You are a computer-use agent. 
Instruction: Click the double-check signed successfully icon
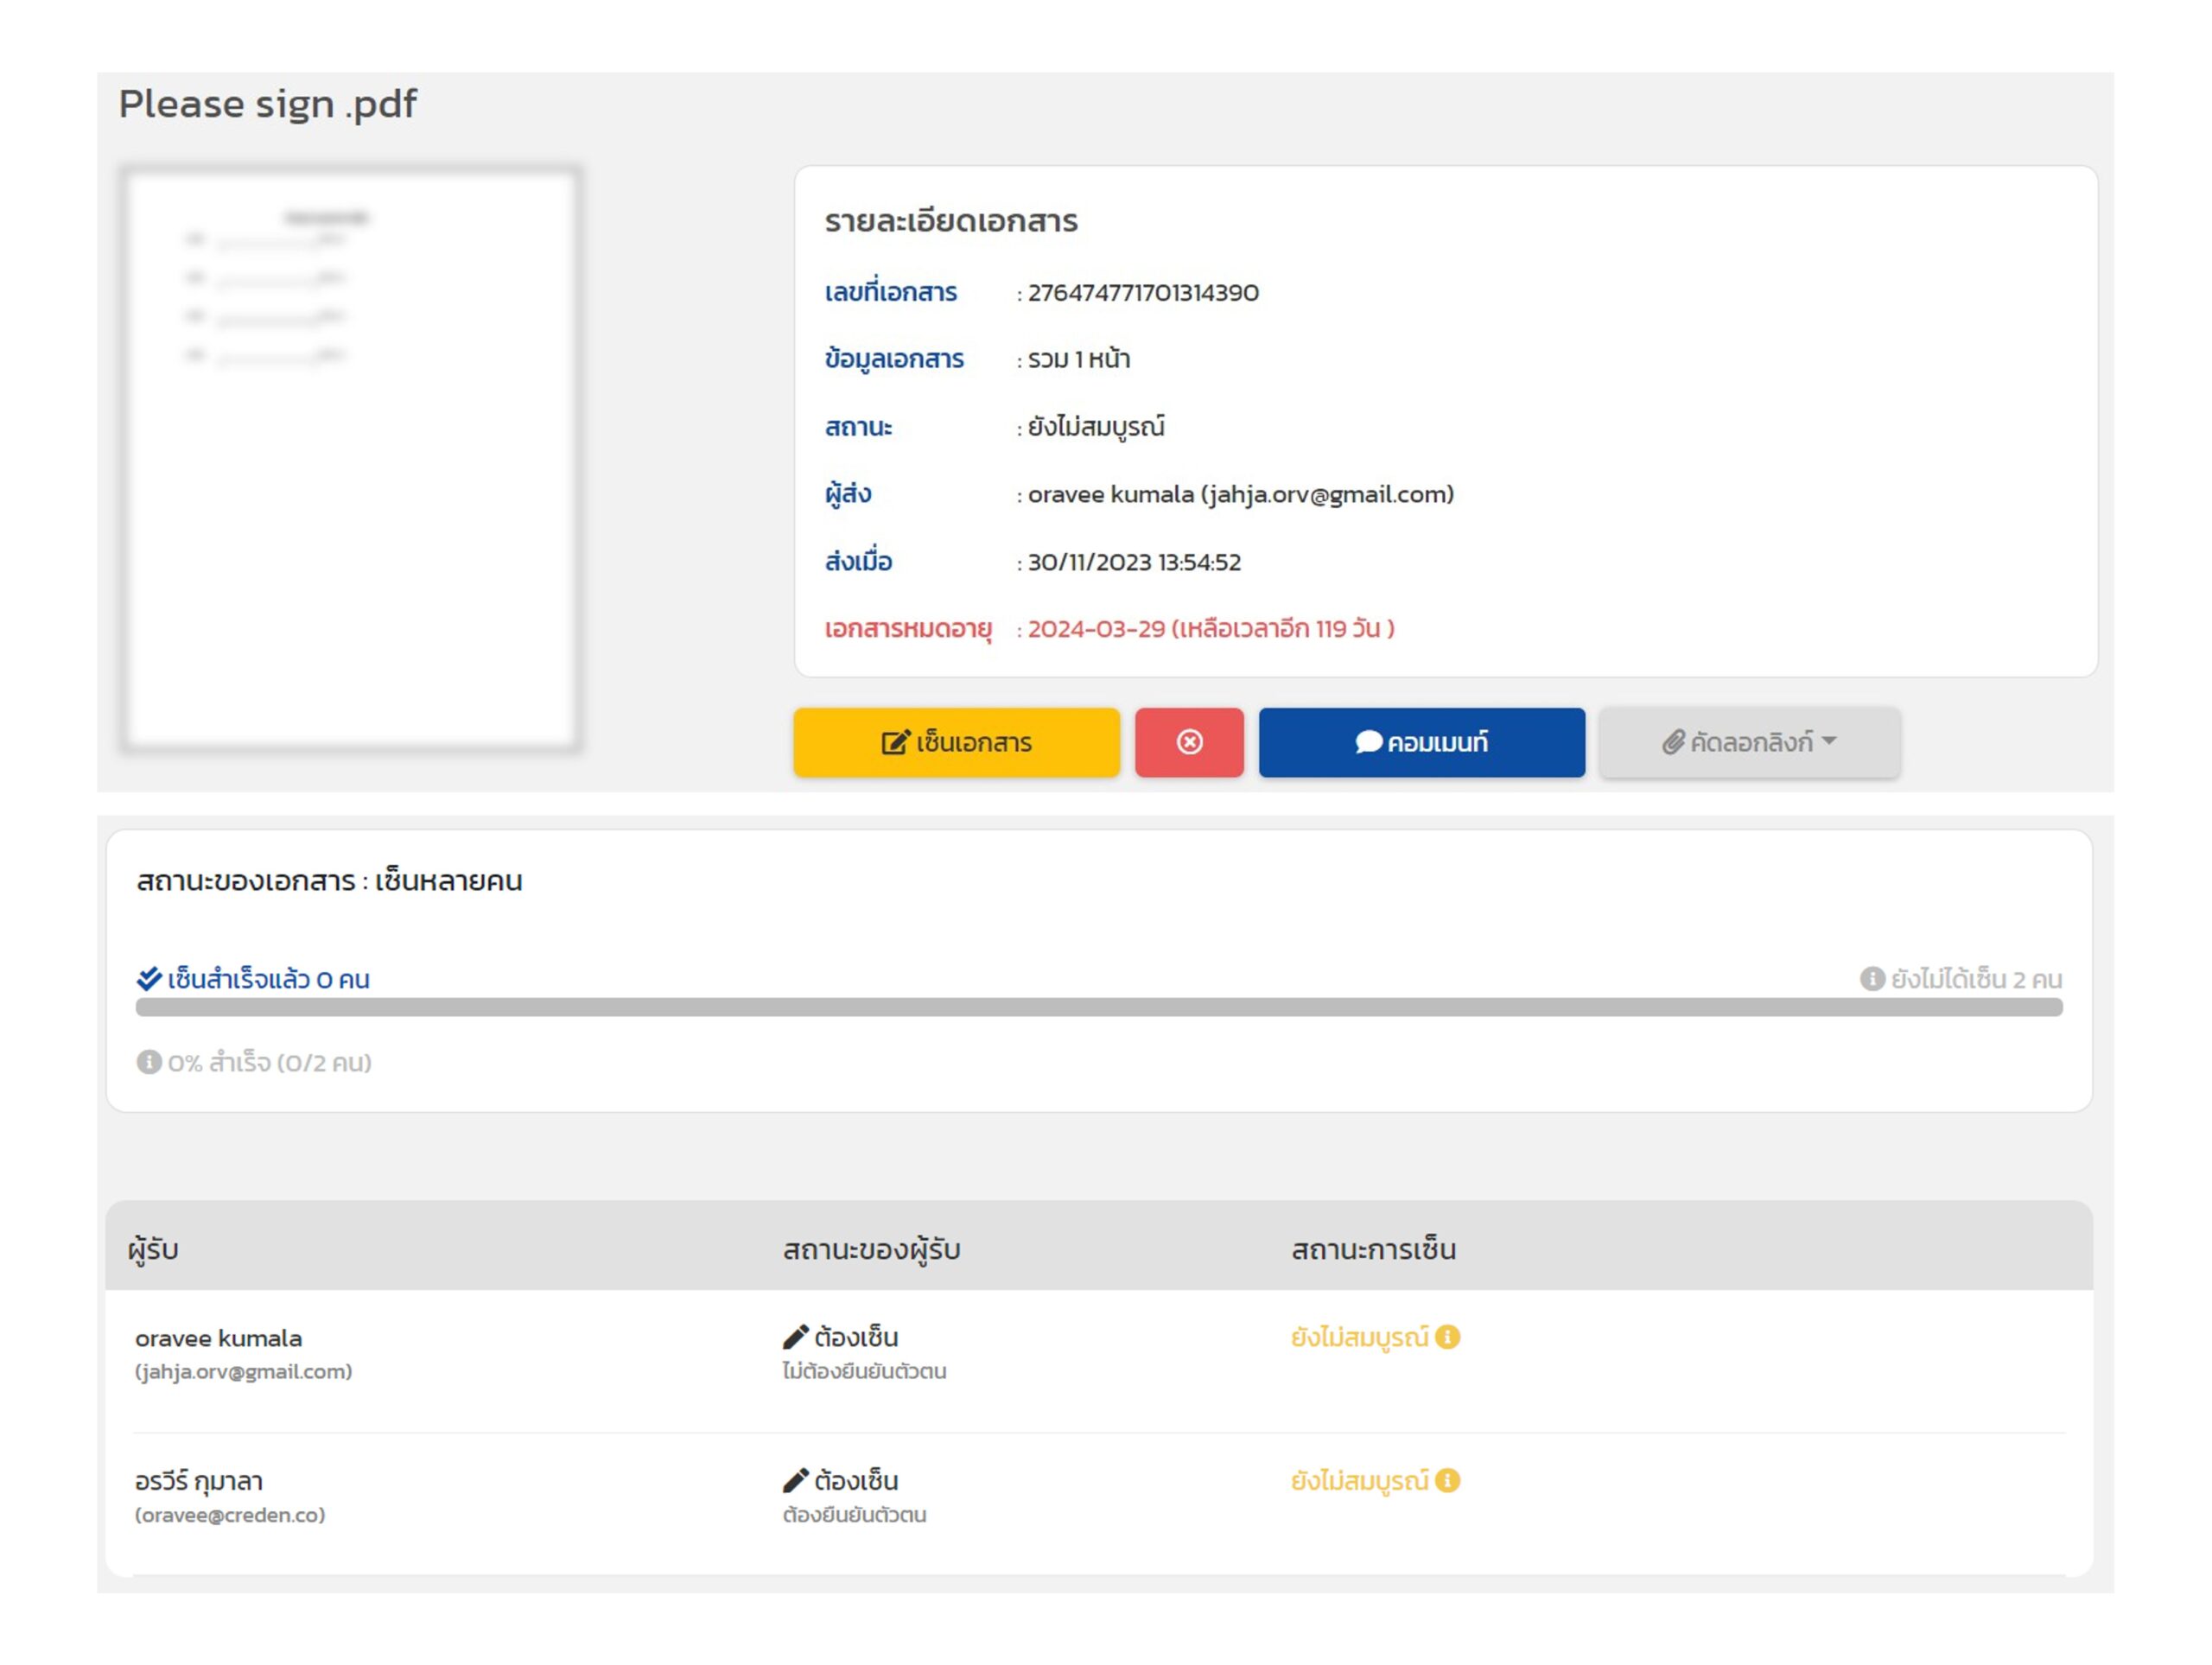149,978
